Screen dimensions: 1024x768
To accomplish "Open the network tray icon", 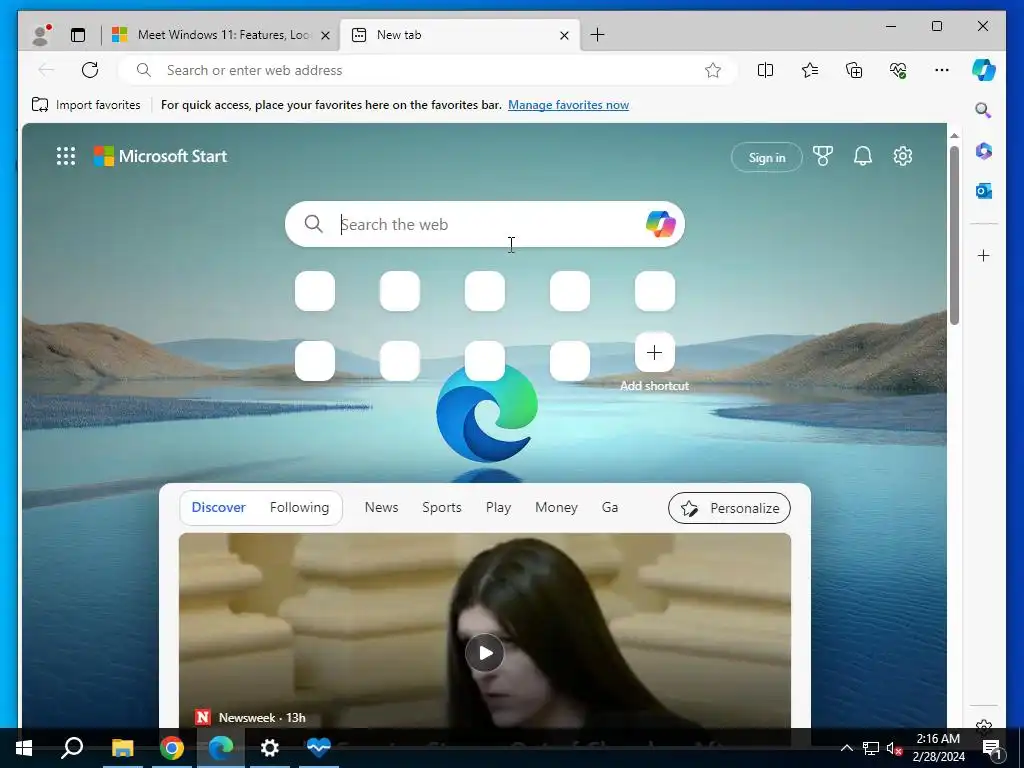I will coord(871,748).
